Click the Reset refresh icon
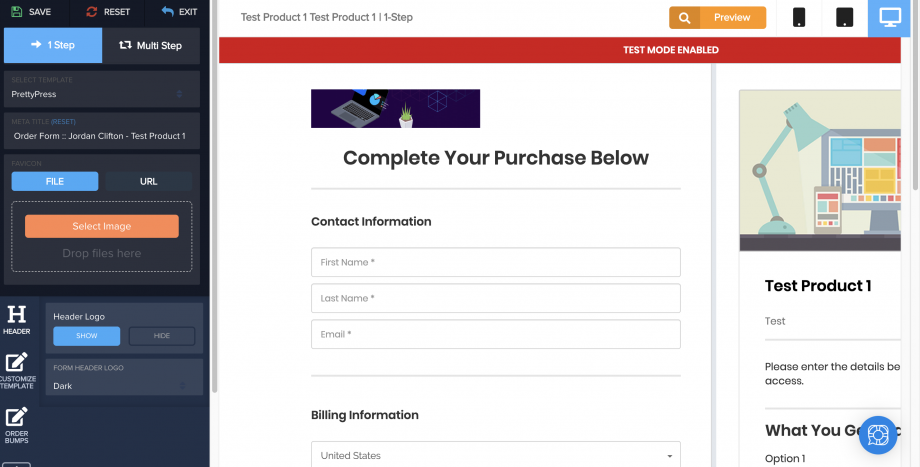Image resolution: width=920 pixels, height=467 pixels. click(92, 12)
